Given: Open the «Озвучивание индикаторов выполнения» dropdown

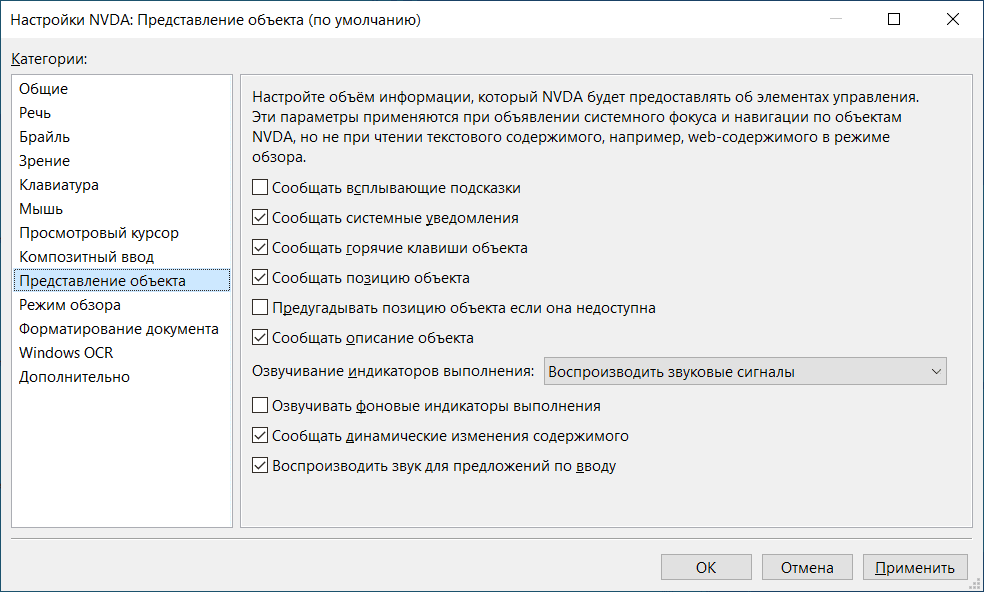Looking at the screenshot, I should pos(745,372).
